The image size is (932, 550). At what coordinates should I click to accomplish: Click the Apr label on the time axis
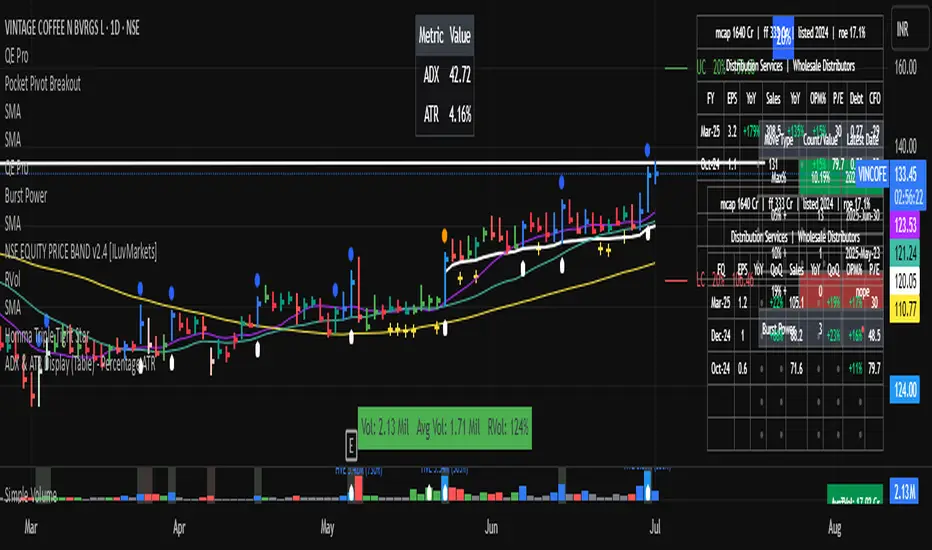(179, 527)
